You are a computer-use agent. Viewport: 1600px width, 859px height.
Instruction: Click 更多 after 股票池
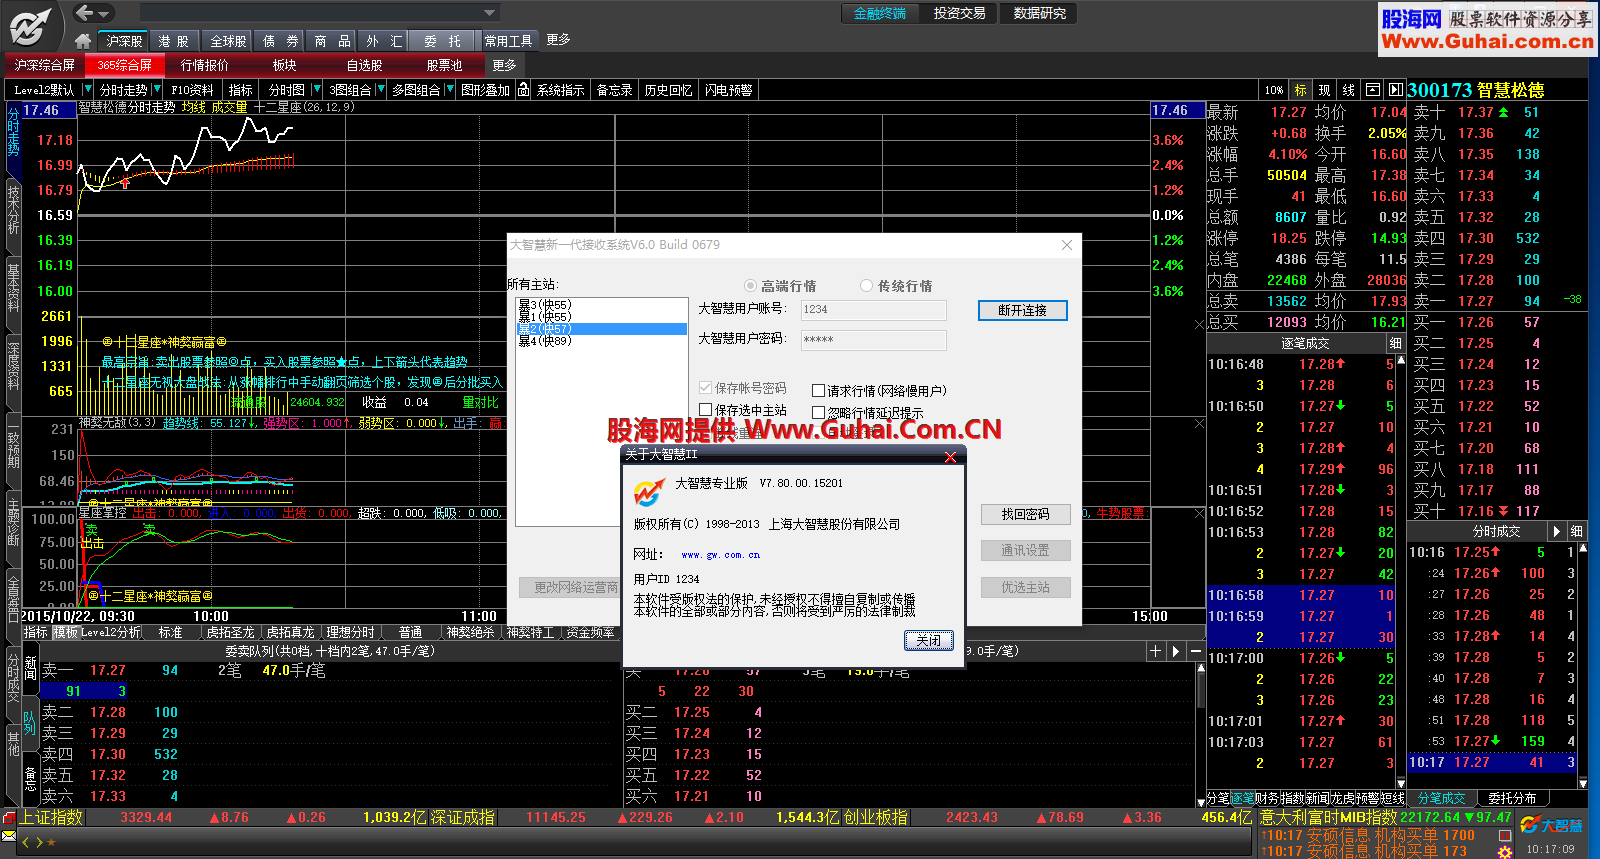[504, 65]
